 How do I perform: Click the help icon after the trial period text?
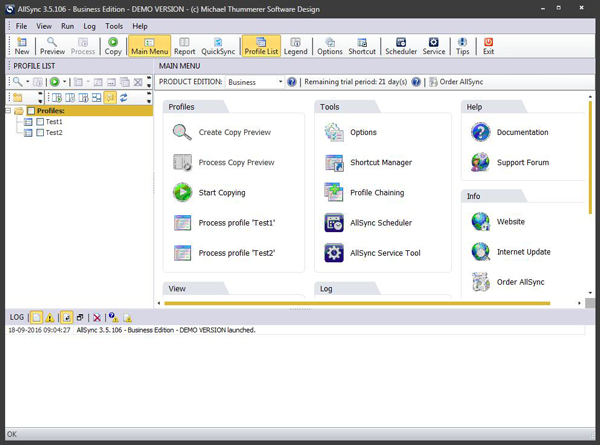416,82
